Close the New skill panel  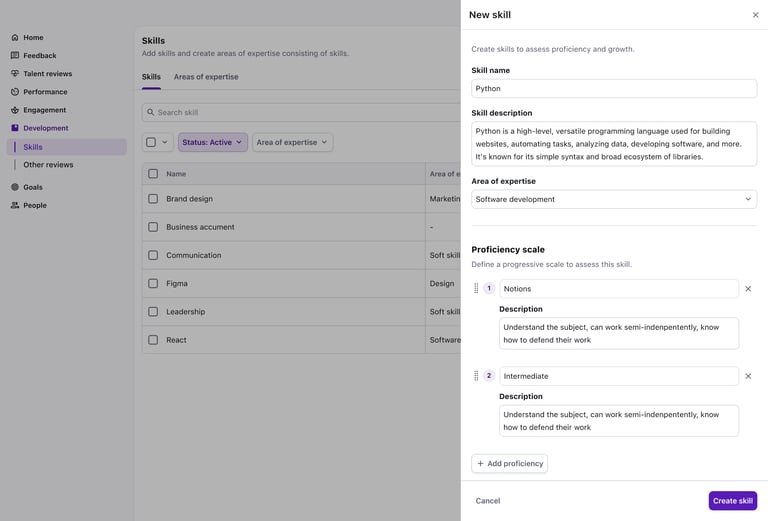[755, 15]
